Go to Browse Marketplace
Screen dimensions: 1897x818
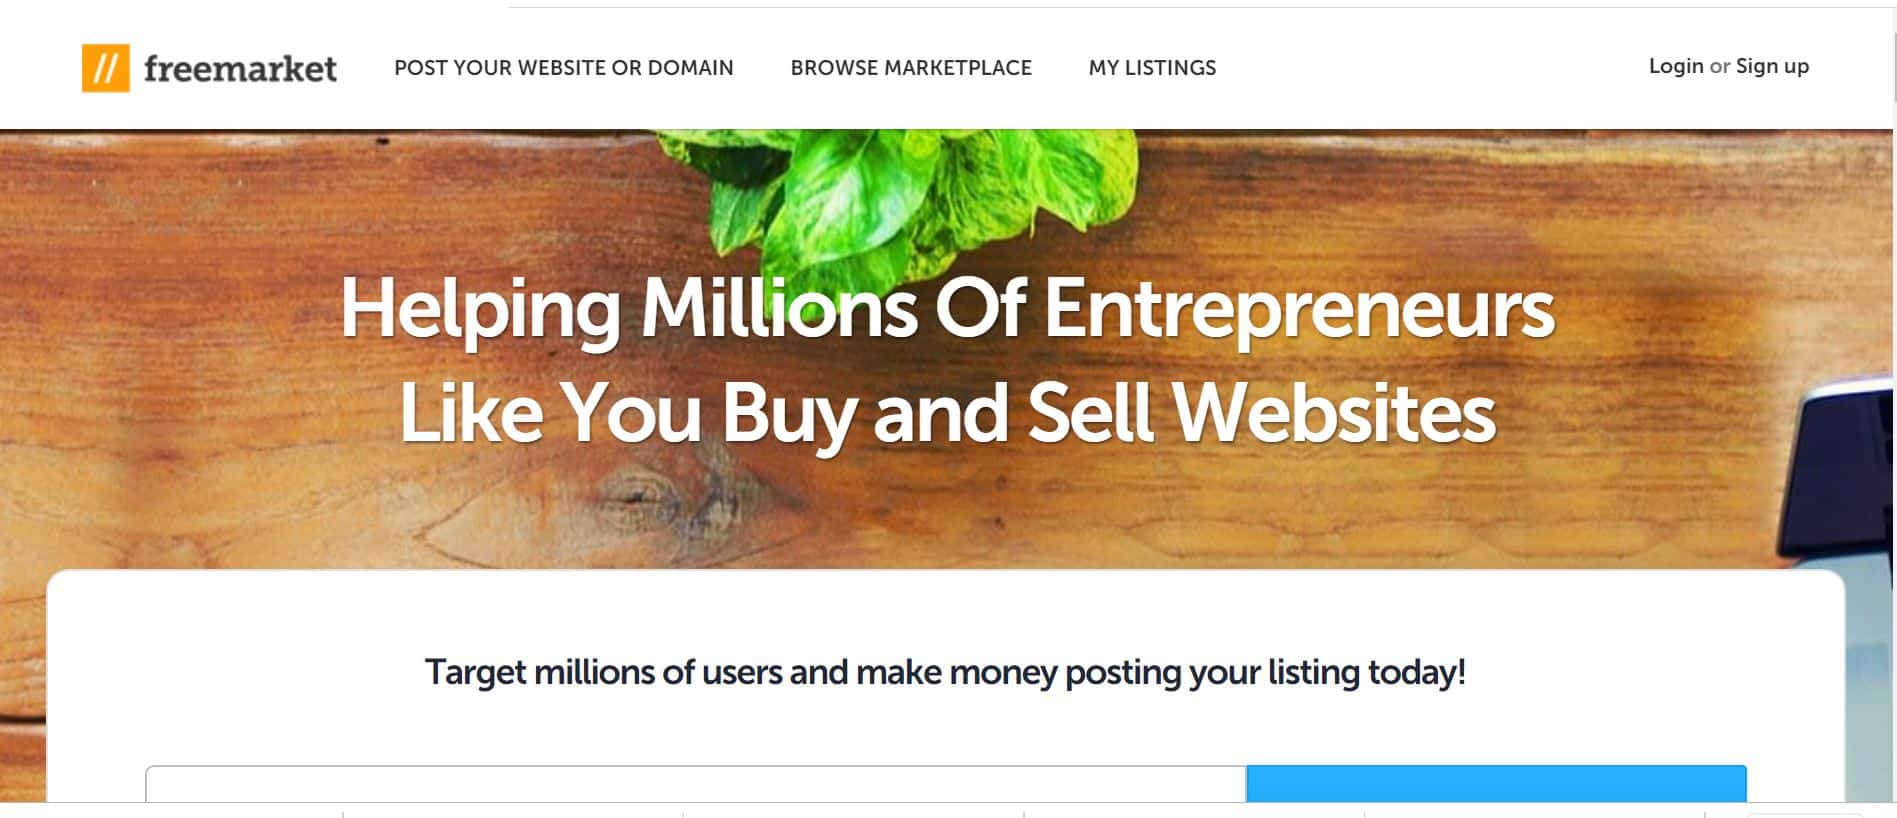tap(911, 68)
